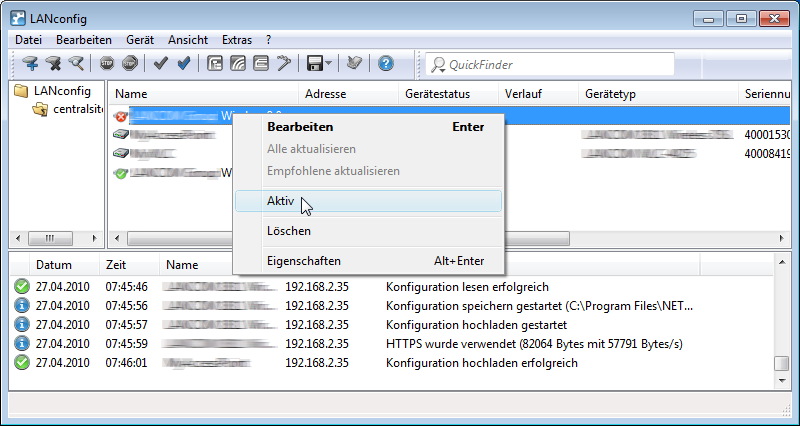Click the first stop sign toolbar icon
Viewport: 800px width, 426px height.
click(x=107, y=64)
